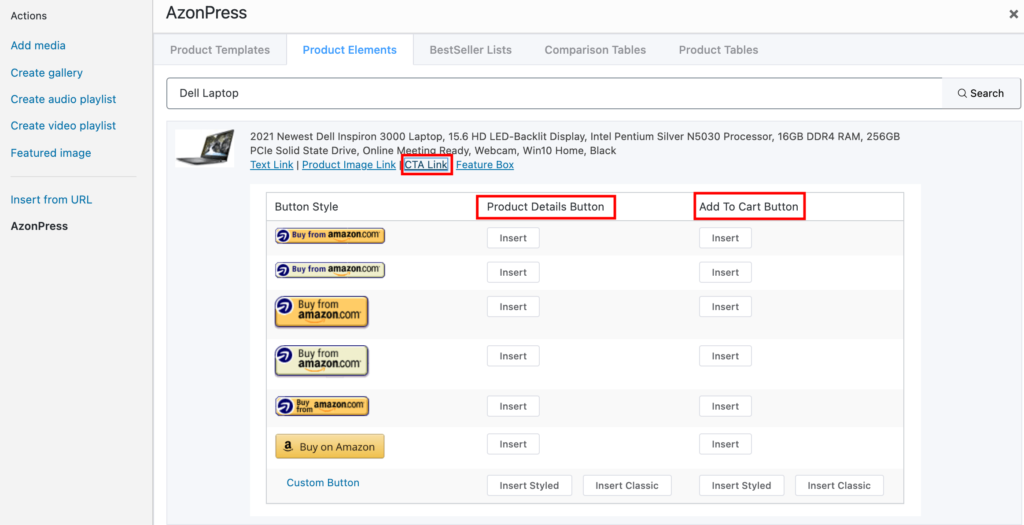Insert Product Details for first orange button
The width and height of the screenshot is (1024, 525).
point(513,238)
